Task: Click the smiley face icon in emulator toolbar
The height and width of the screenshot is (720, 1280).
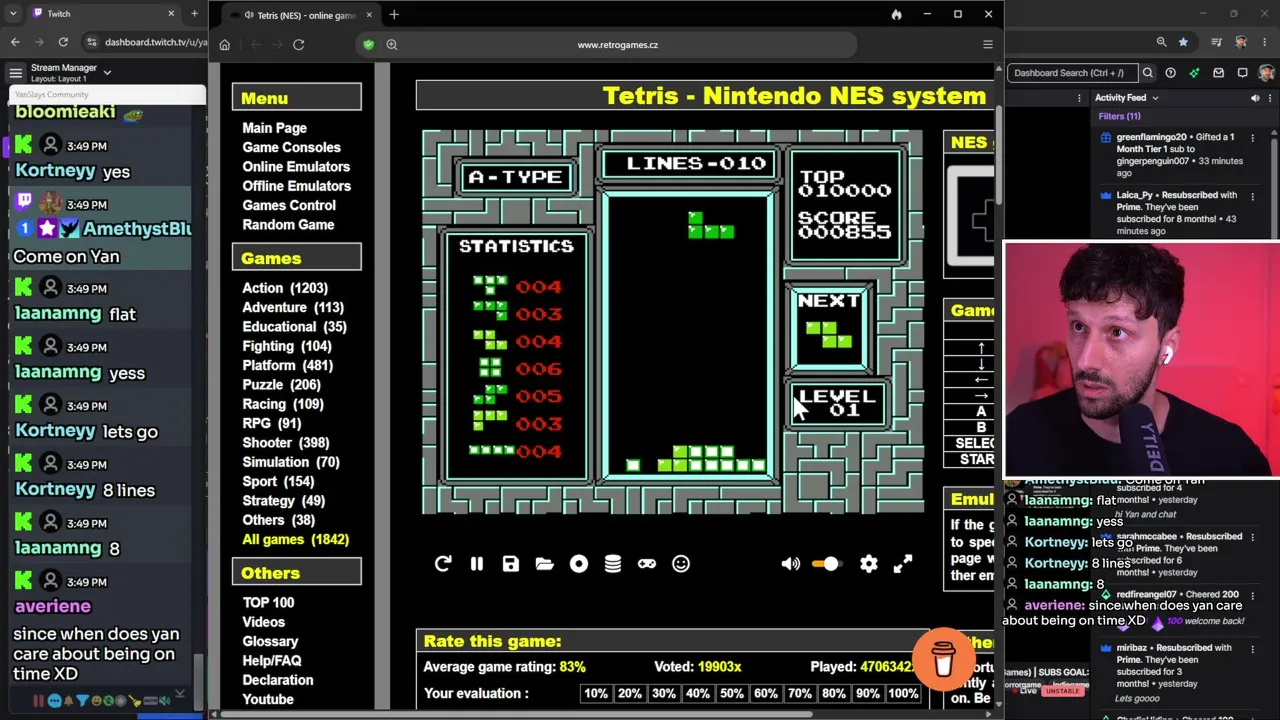Action: tap(681, 564)
